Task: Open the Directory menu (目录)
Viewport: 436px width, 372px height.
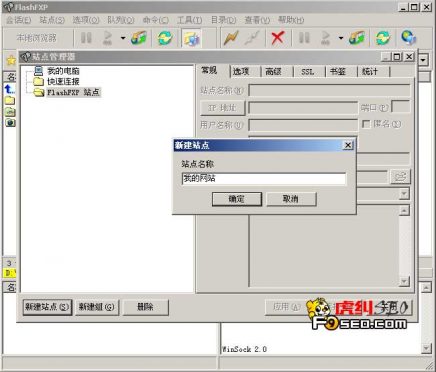Action: pos(223,20)
